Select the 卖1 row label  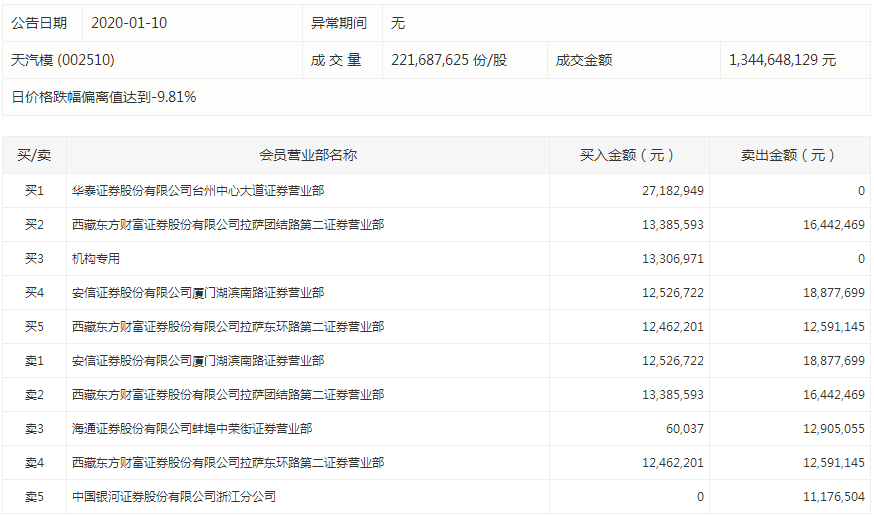pyautogui.click(x=34, y=360)
